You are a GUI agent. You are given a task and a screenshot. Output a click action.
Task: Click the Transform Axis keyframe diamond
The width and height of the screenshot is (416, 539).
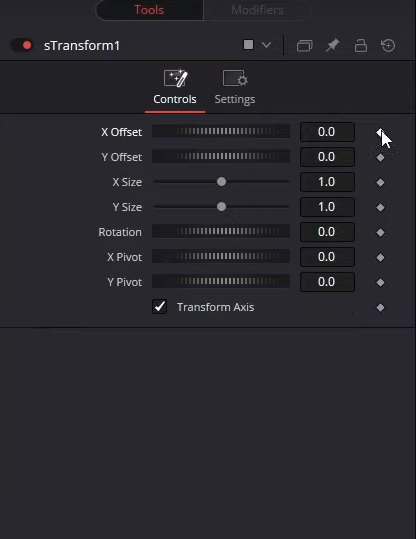coord(380,308)
